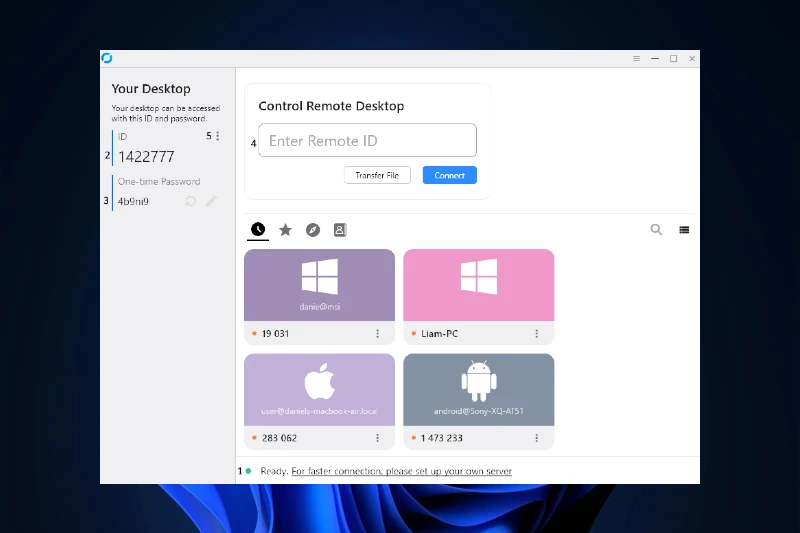Edit the one-time password with pencil icon
Image resolution: width=800 pixels, height=533 pixels.
point(211,201)
